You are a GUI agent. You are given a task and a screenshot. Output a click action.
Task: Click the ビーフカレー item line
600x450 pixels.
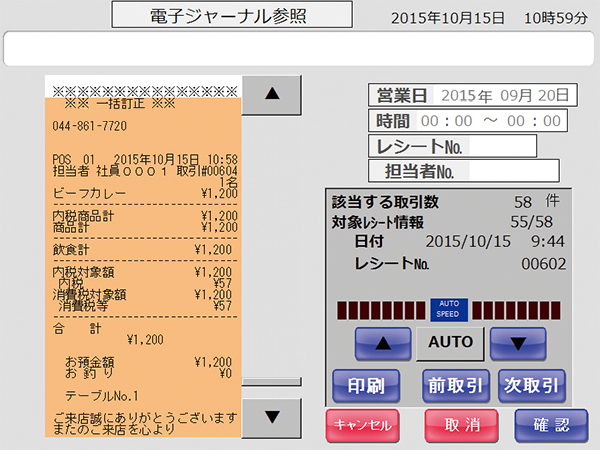point(145,193)
